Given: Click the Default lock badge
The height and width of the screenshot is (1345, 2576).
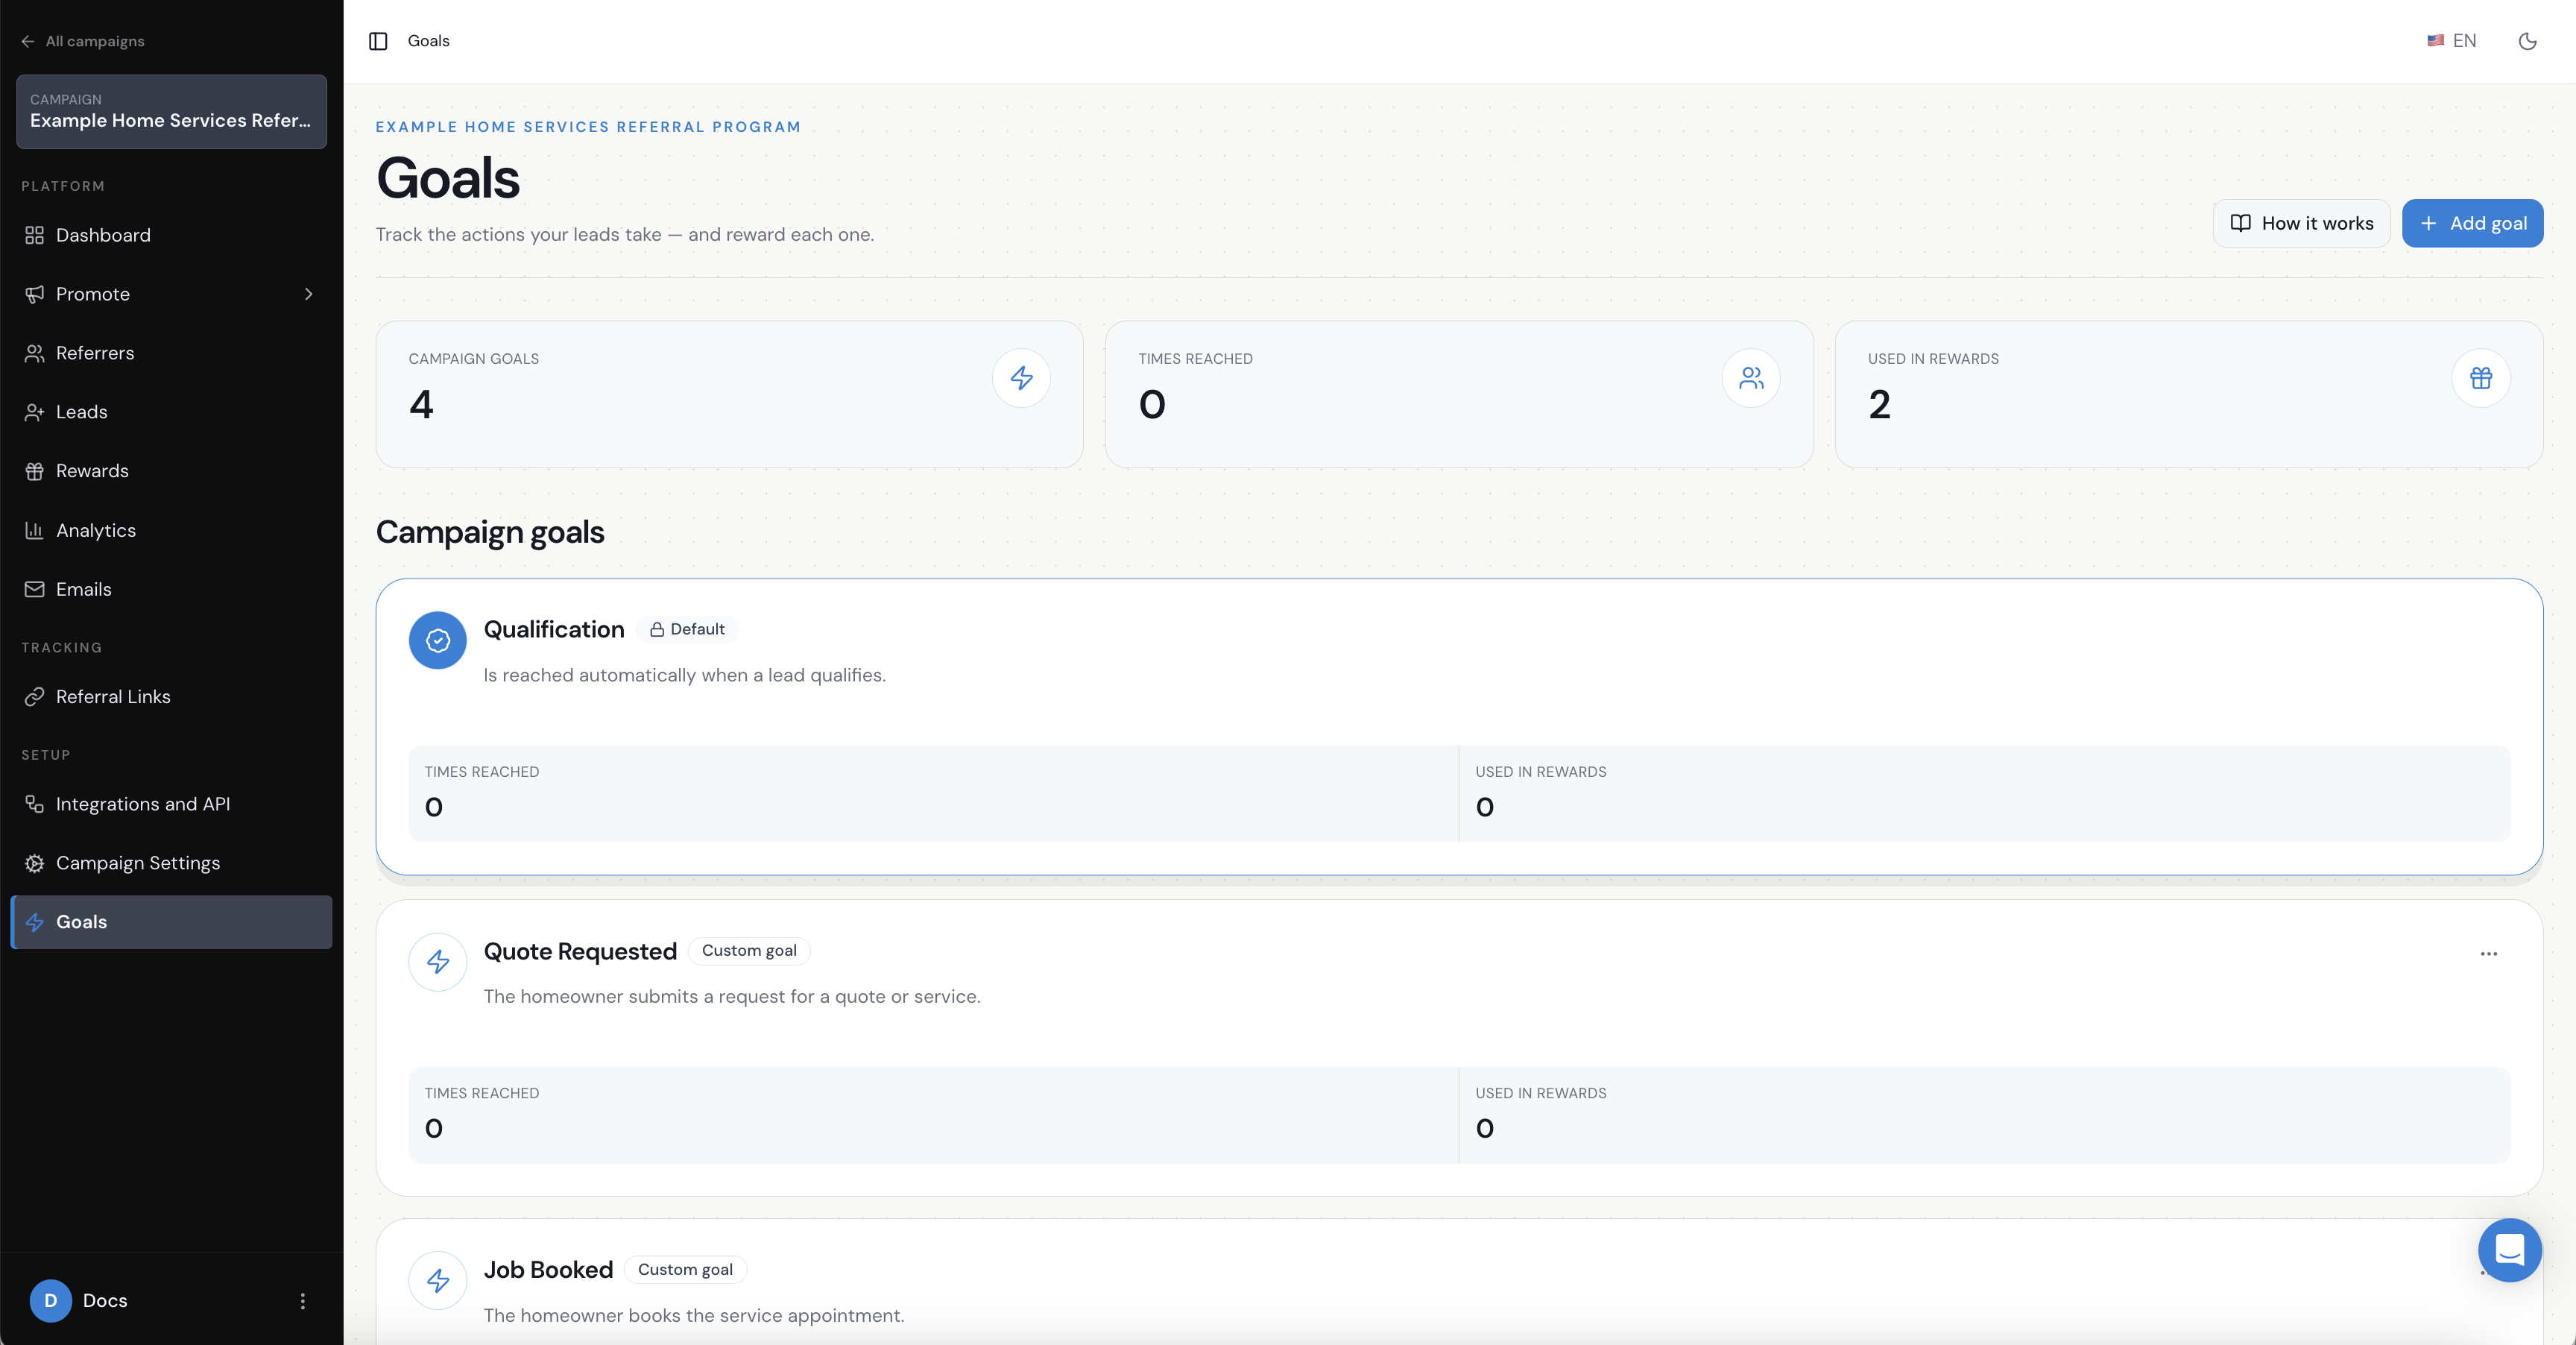Looking at the screenshot, I should [687, 629].
